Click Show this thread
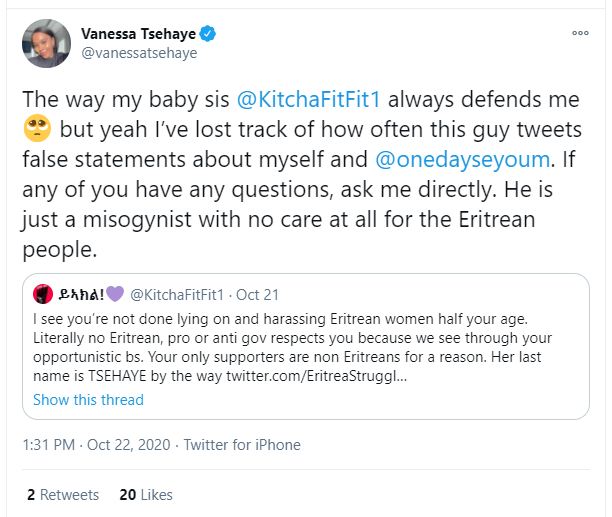The height and width of the screenshot is (517, 612). 88,400
